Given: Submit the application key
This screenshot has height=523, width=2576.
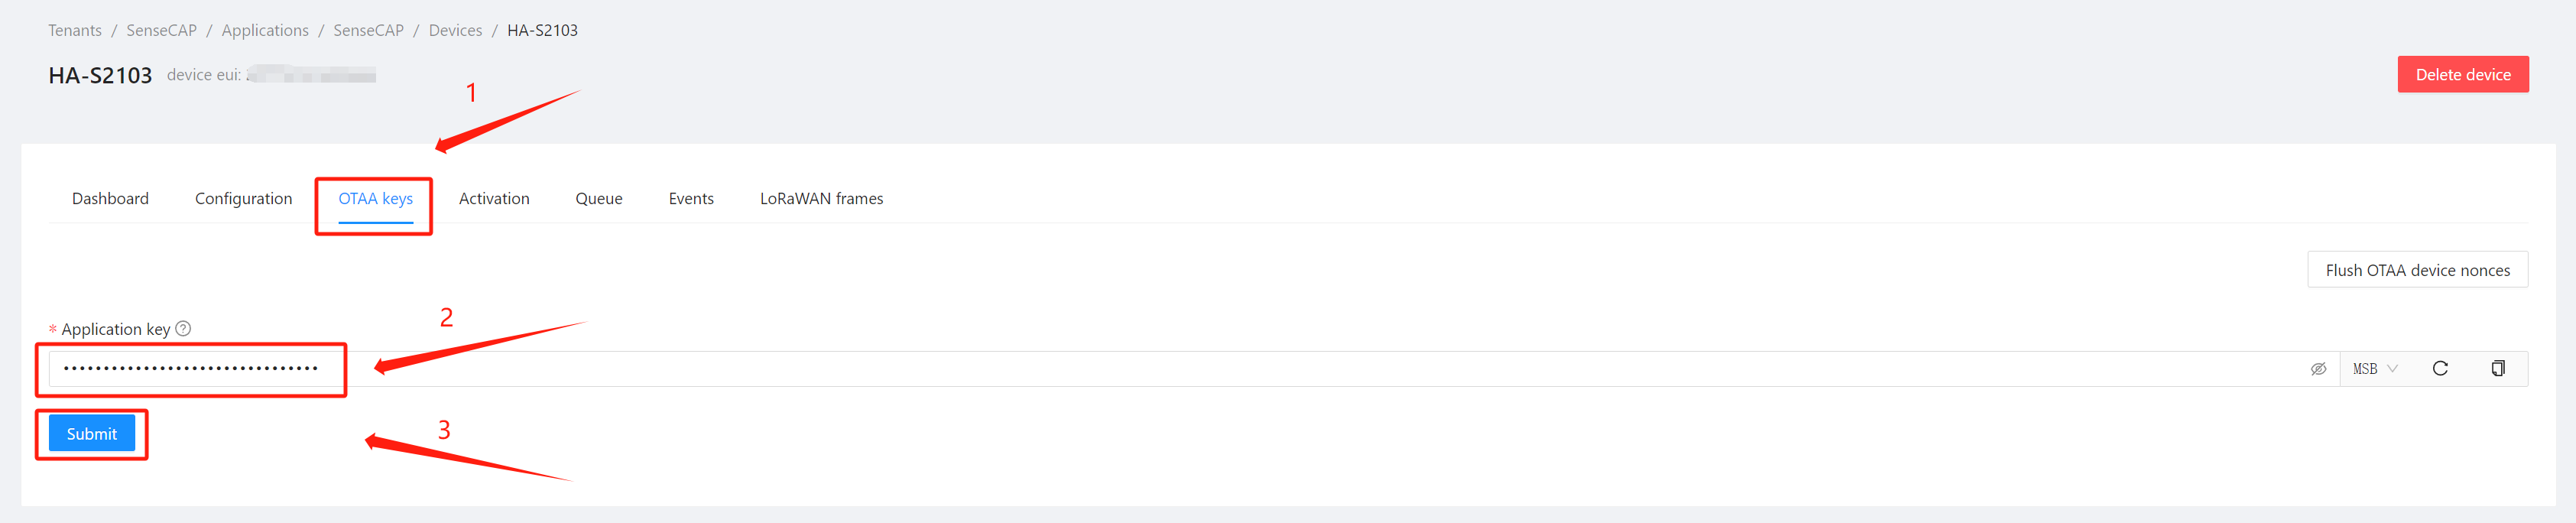Looking at the screenshot, I should (x=92, y=433).
